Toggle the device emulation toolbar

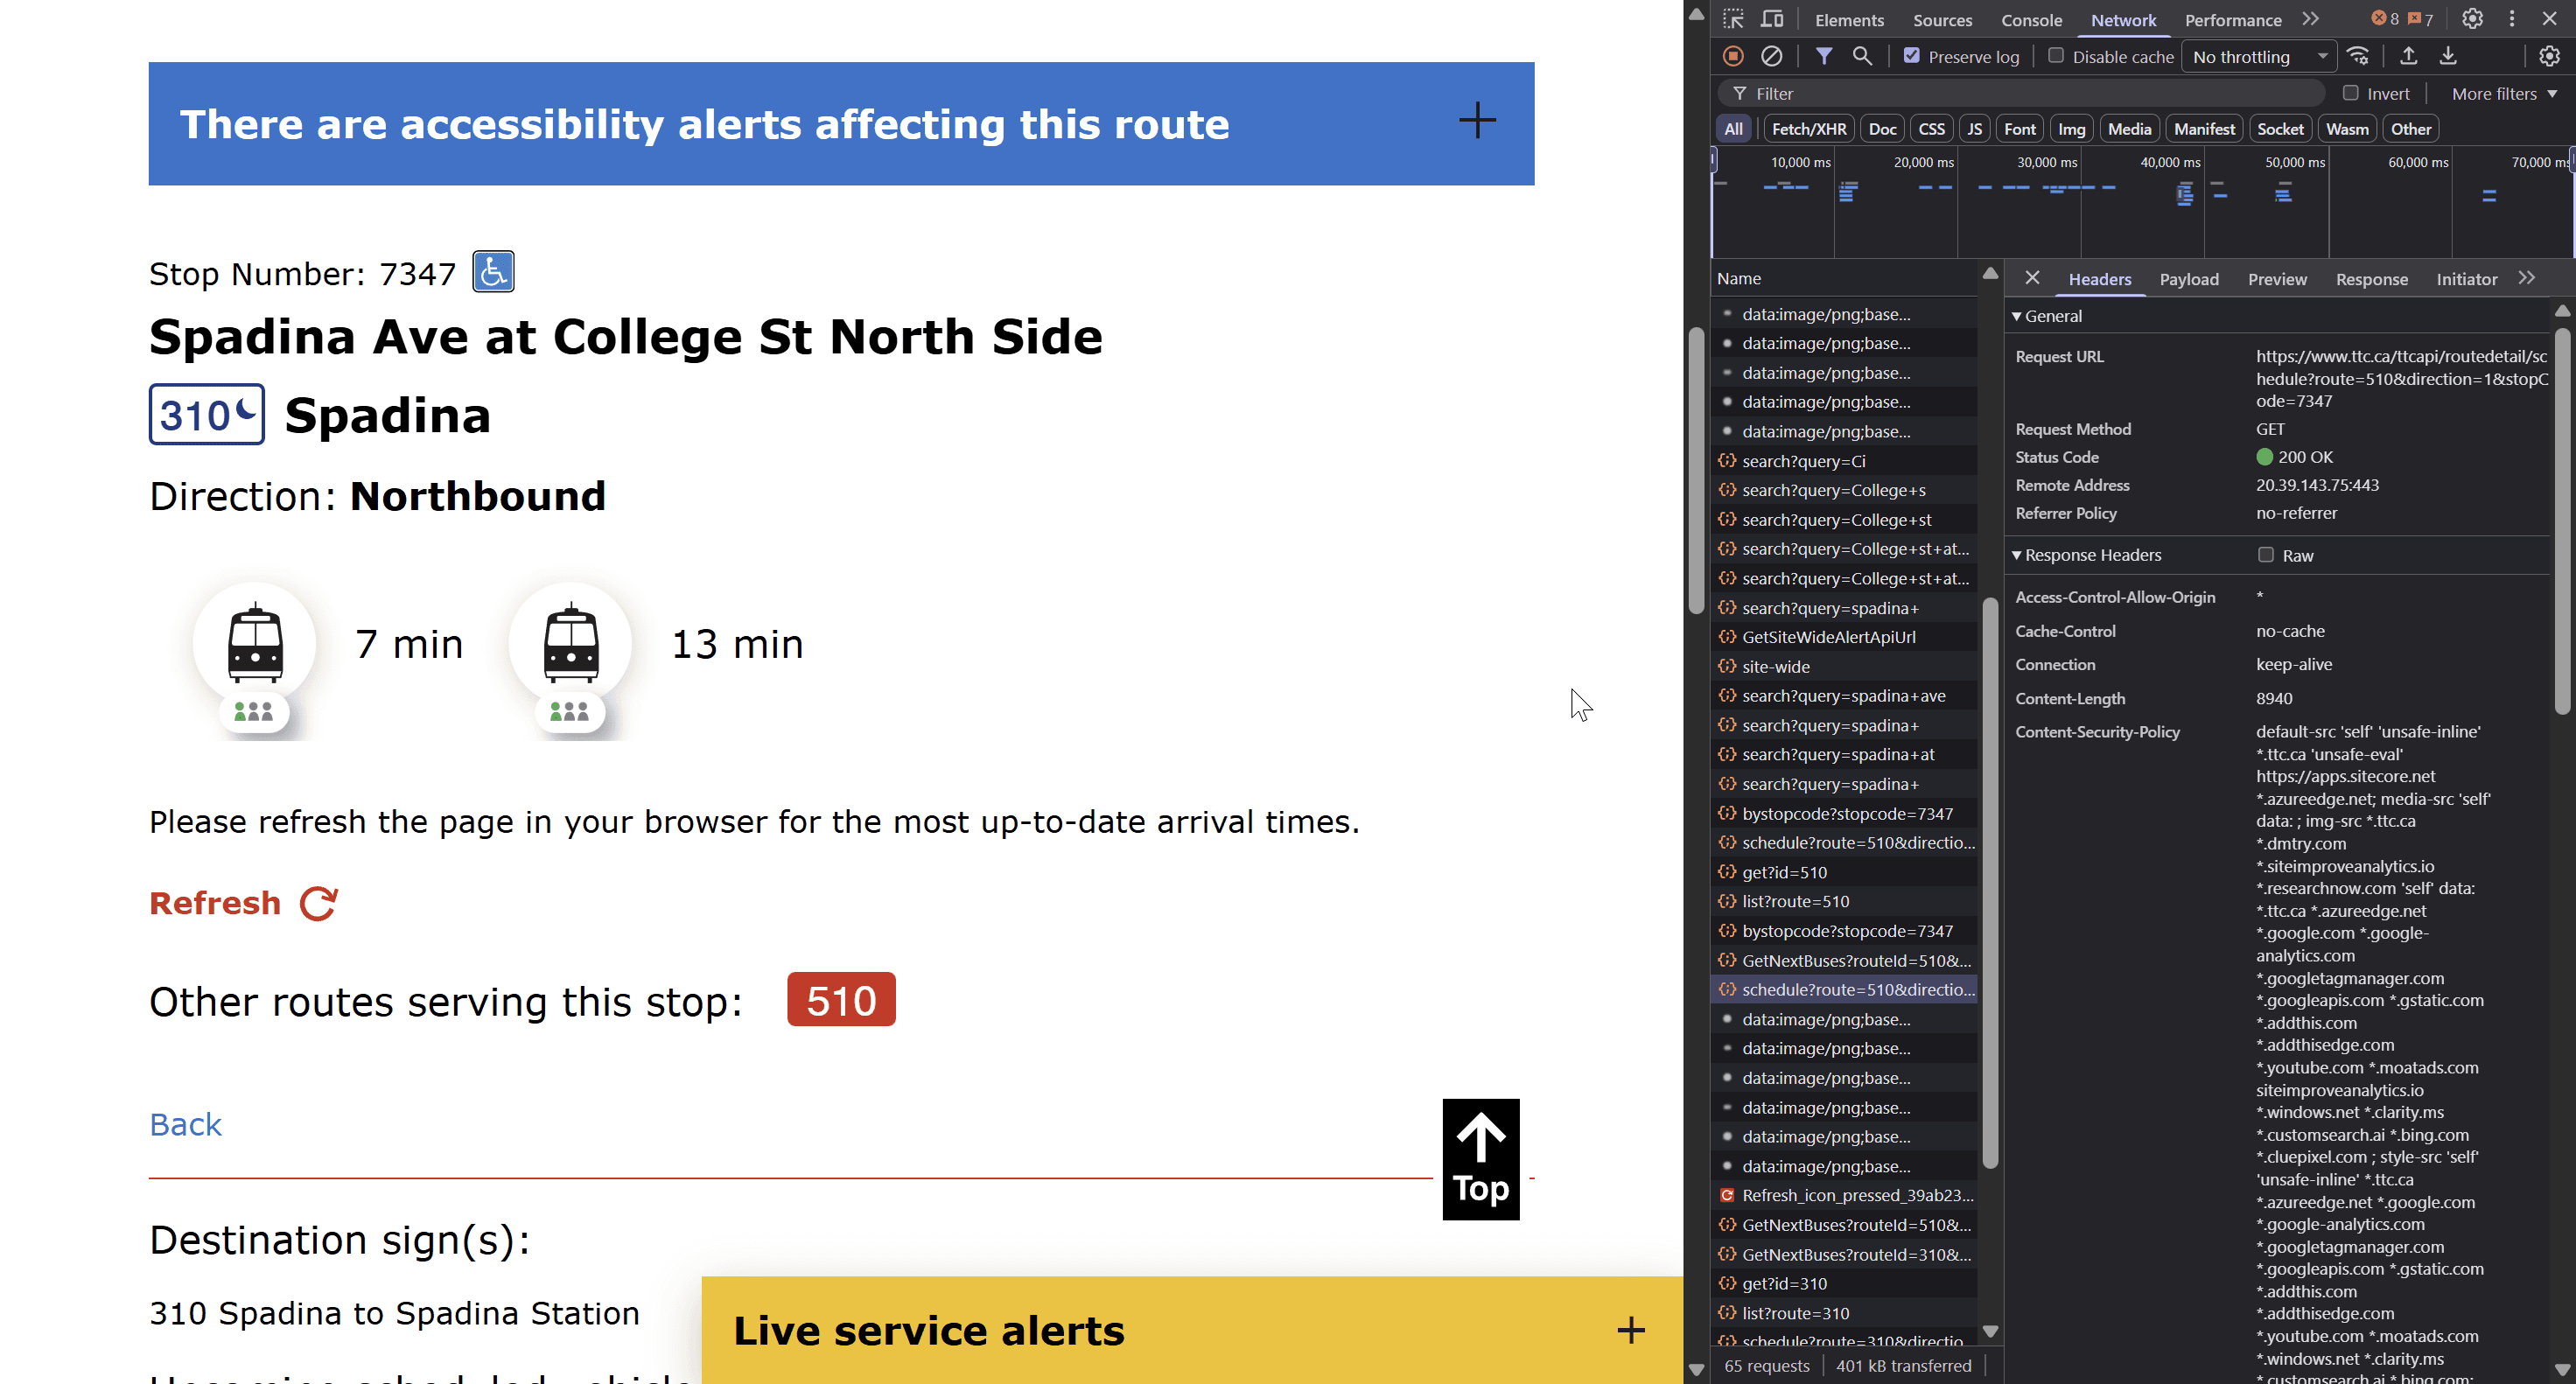point(1772,19)
